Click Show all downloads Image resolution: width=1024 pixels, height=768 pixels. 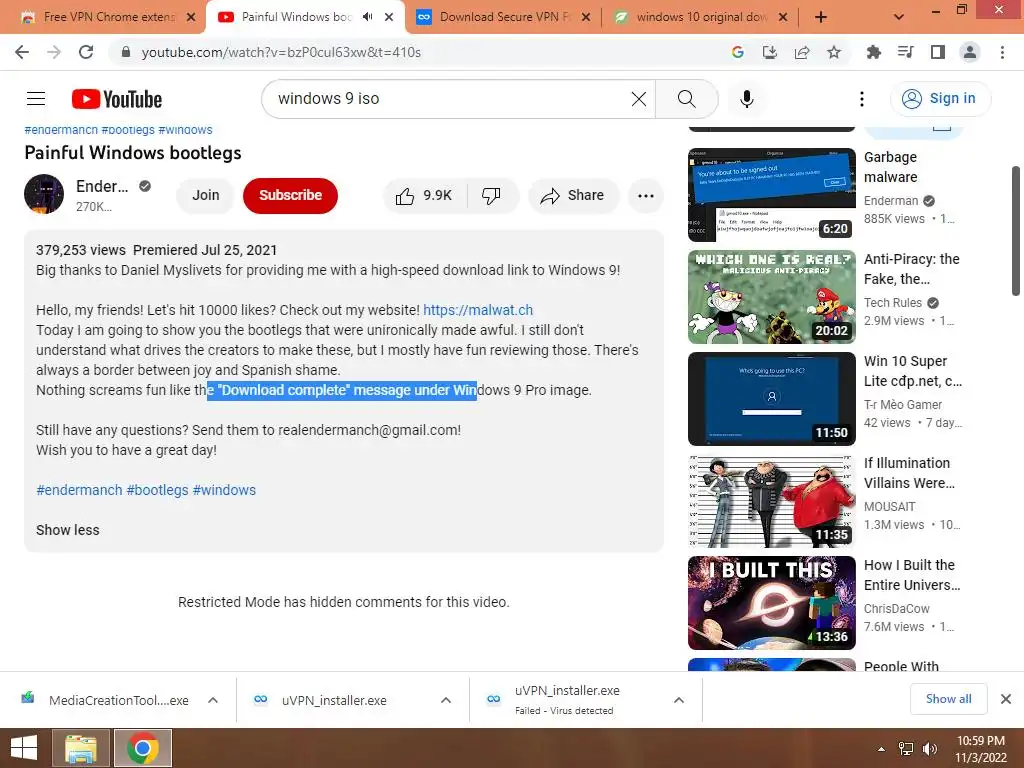pos(948,699)
